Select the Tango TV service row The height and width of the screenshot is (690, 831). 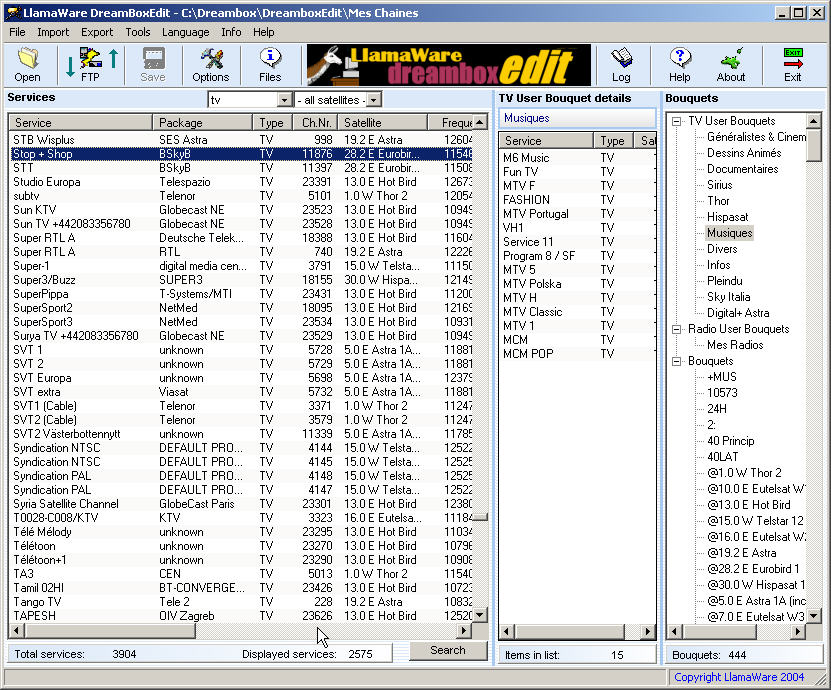241,602
